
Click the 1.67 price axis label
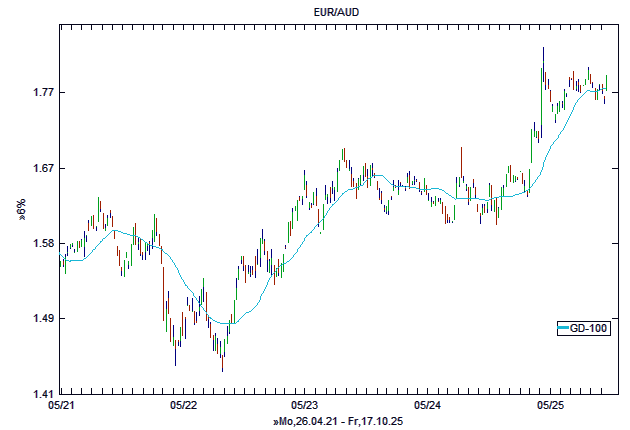point(40,168)
